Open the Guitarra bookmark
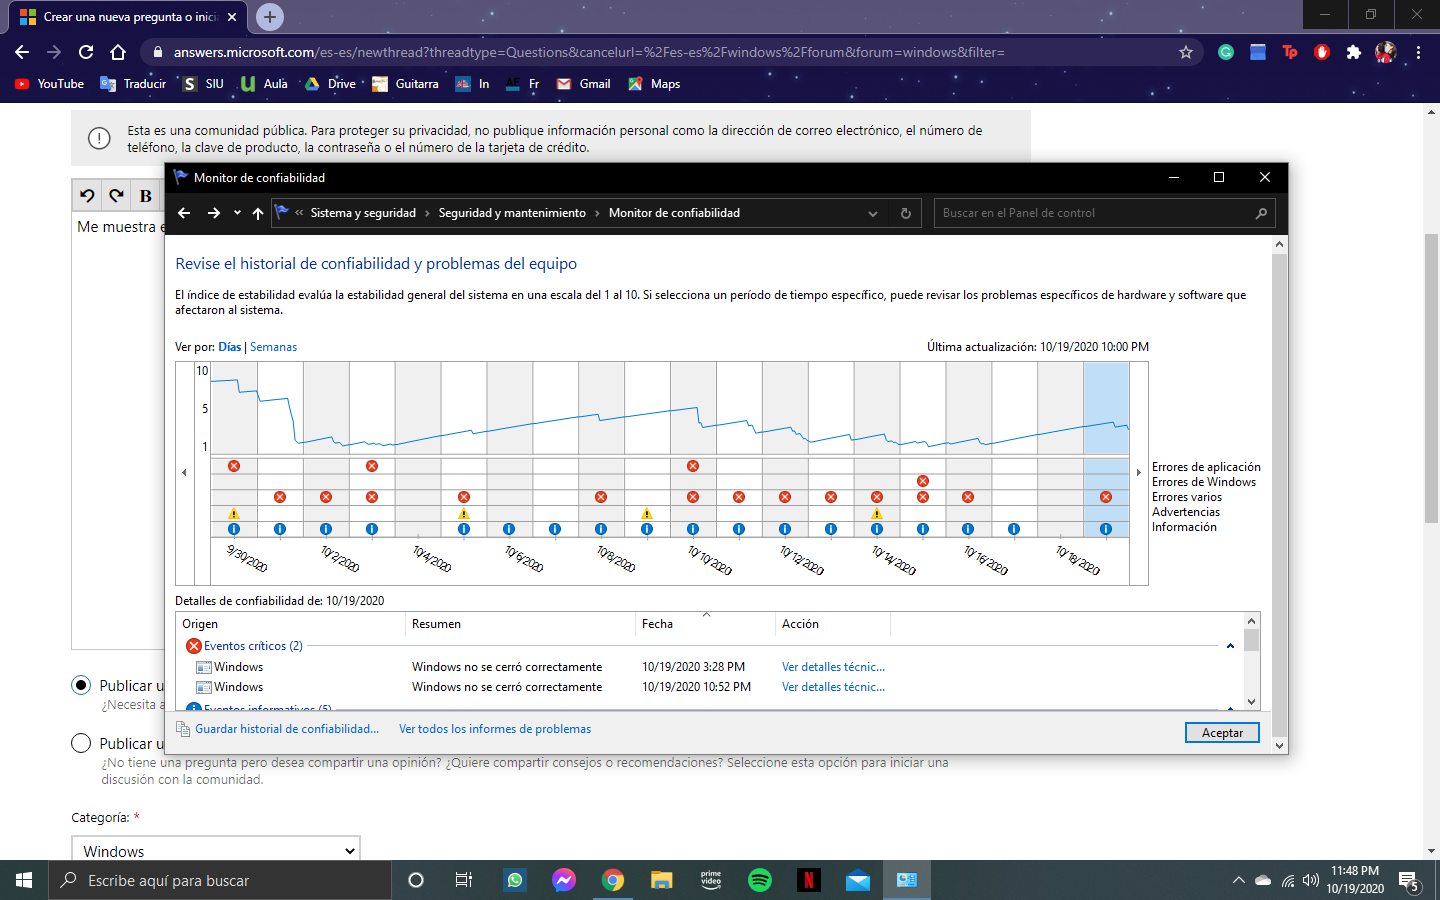The width and height of the screenshot is (1440, 900). tap(405, 84)
